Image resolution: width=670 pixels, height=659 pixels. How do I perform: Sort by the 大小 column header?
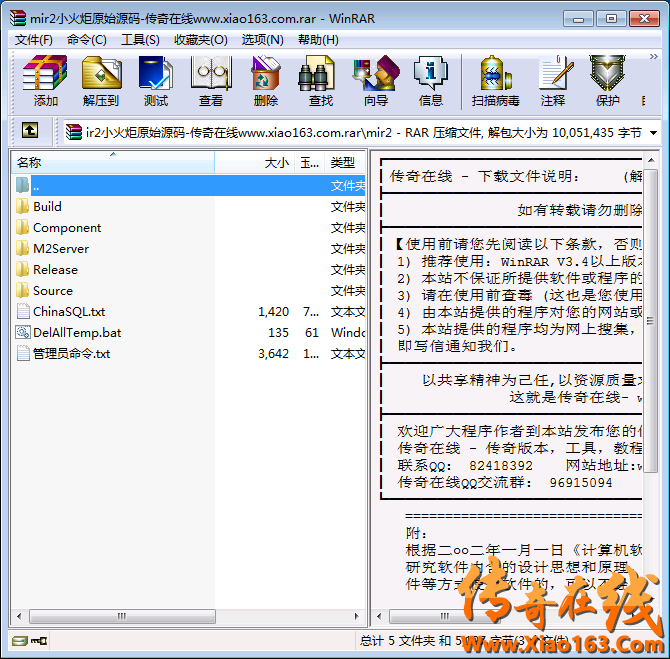point(254,162)
